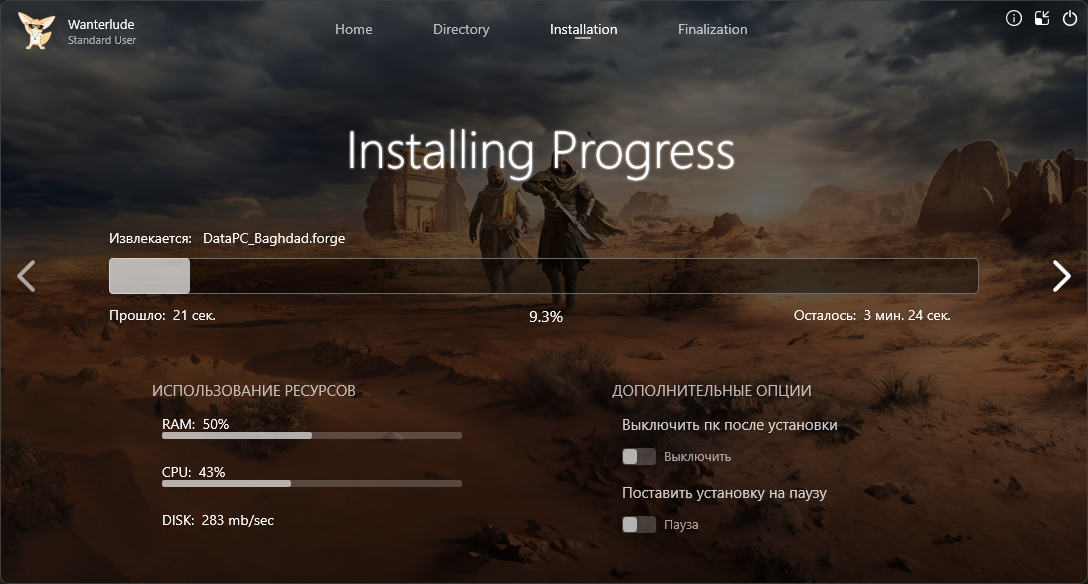Click the fennec fox avatar logo
The height and width of the screenshot is (584, 1088).
coord(37,31)
